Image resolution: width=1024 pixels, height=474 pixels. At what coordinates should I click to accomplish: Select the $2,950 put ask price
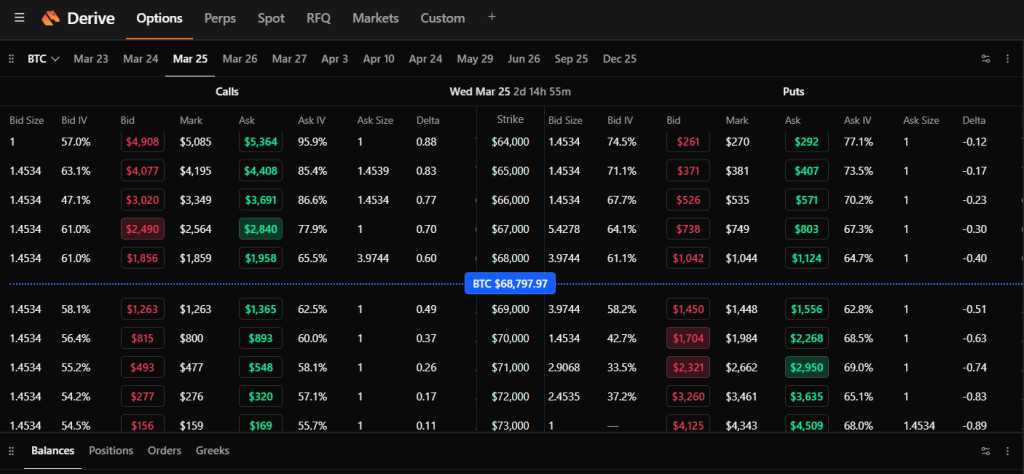[x=806, y=366]
